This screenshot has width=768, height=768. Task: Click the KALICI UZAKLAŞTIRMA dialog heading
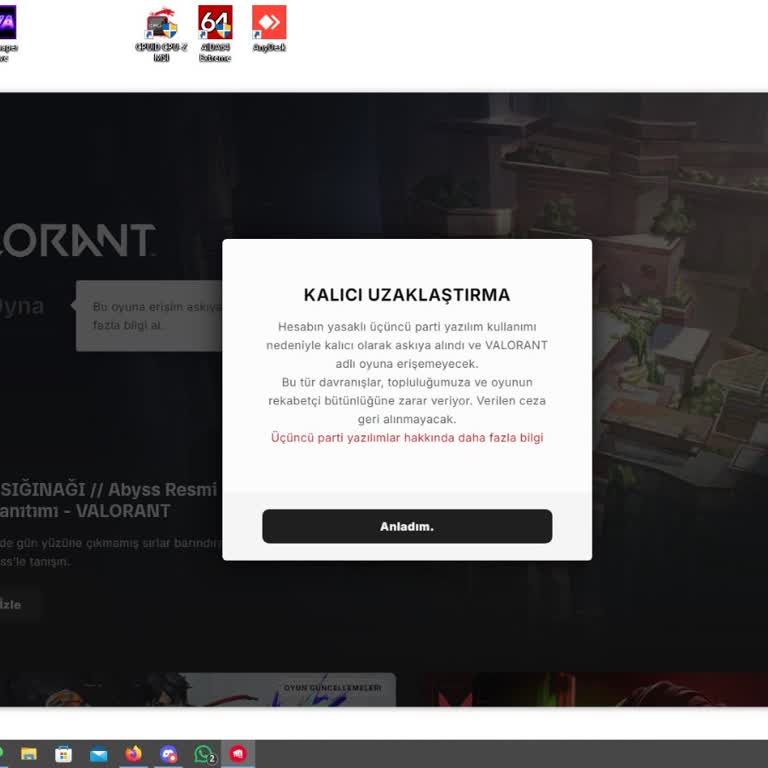point(407,295)
